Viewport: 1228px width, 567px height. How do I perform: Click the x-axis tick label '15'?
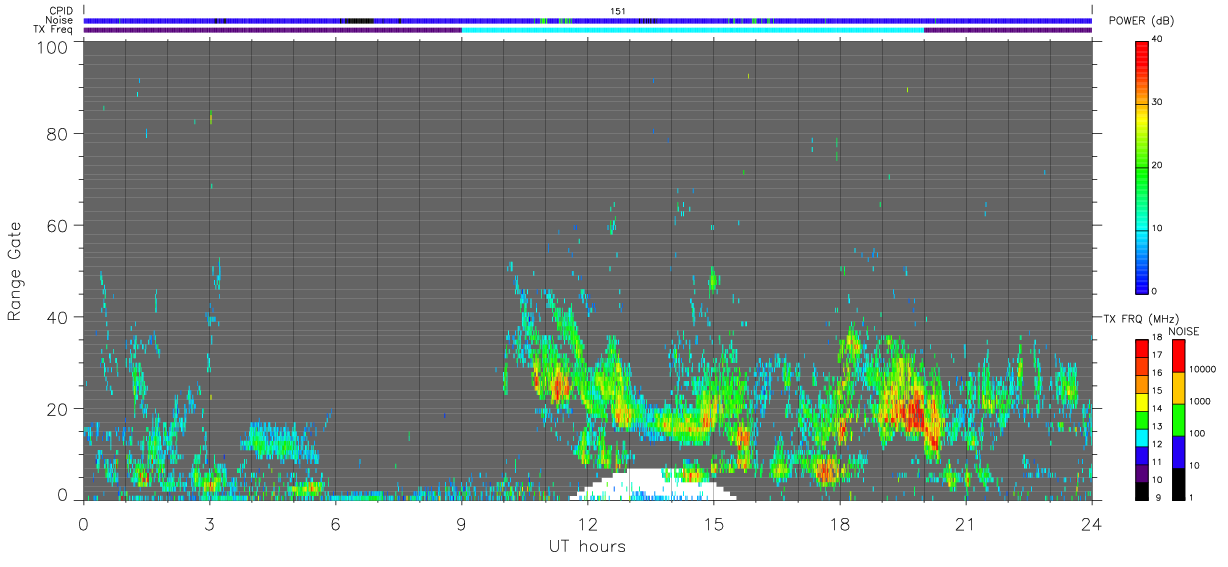coord(714,523)
